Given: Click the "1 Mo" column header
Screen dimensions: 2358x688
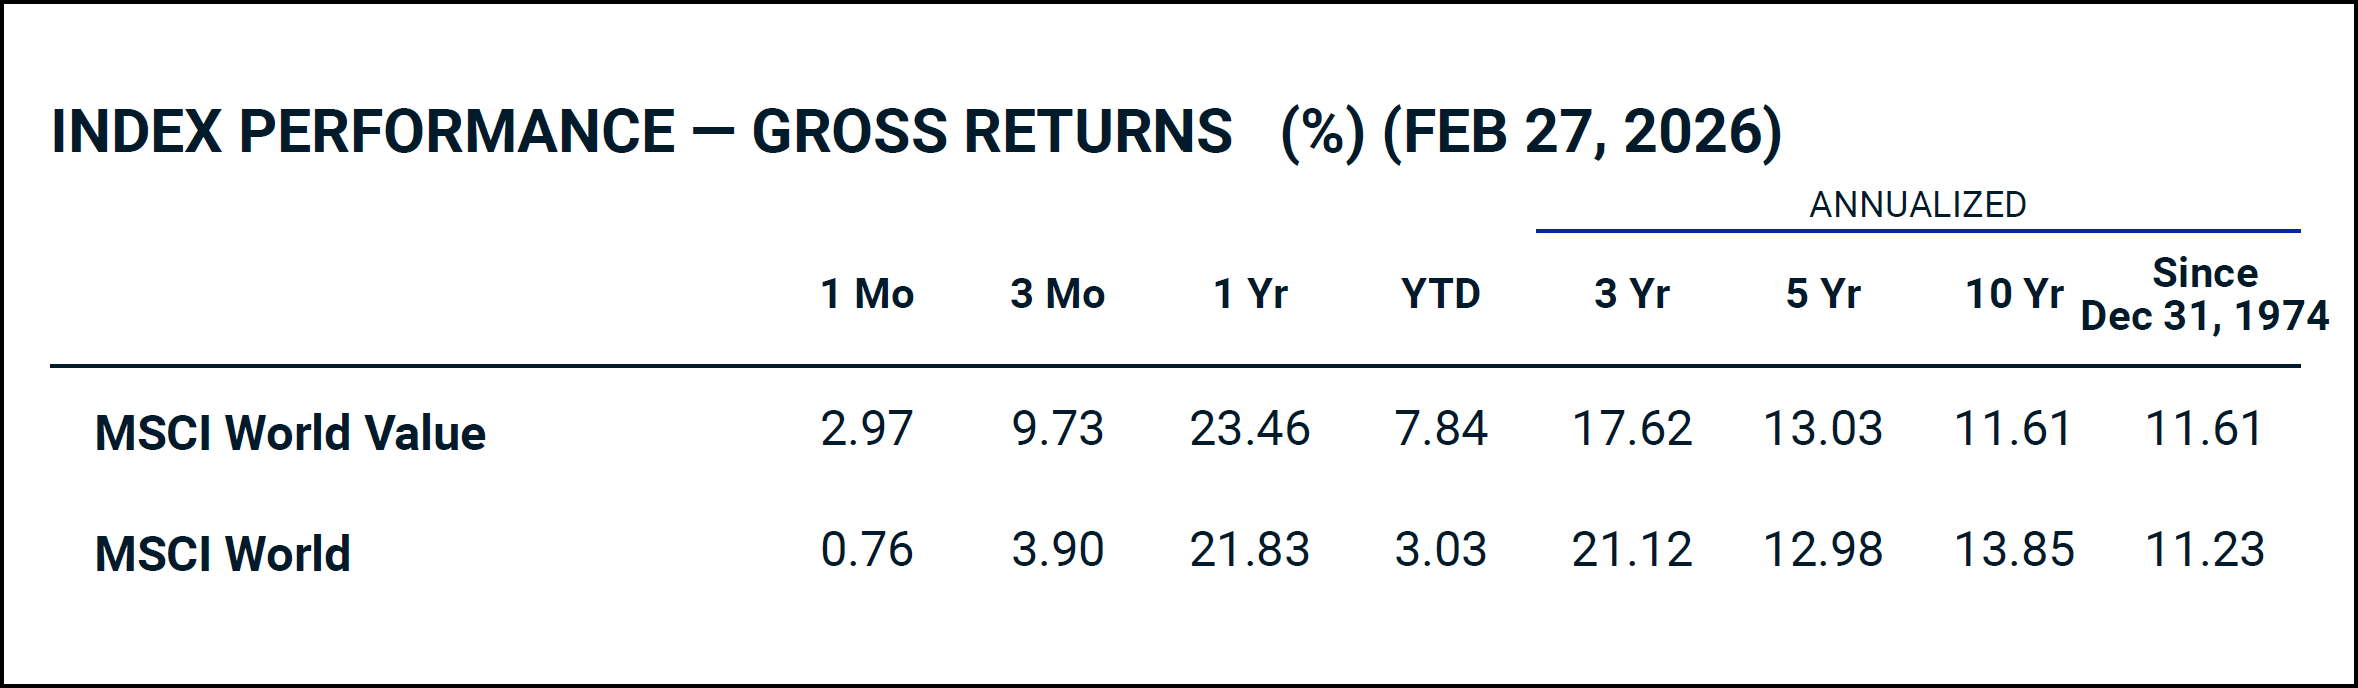Looking at the screenshot, I should [867, 294].
